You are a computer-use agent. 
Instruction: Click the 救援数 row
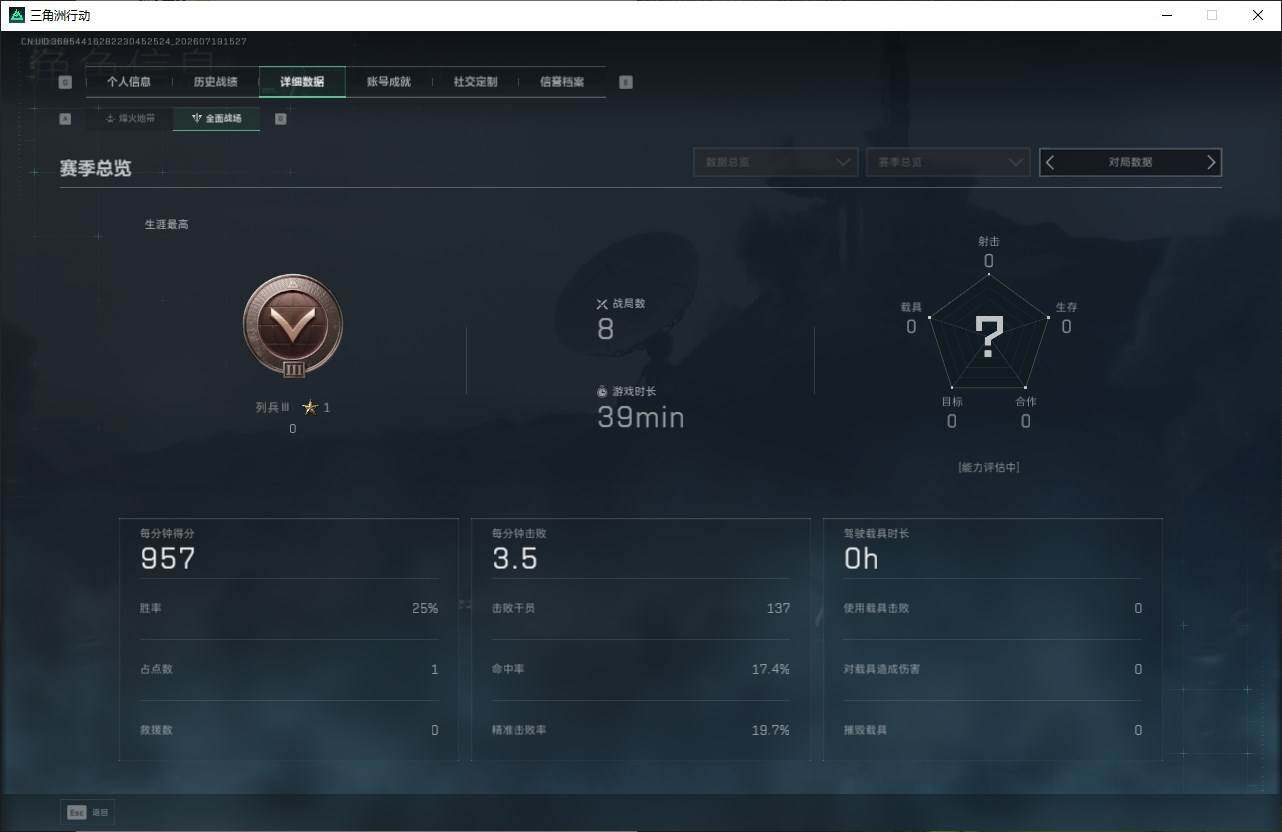(x=289, y=730)
